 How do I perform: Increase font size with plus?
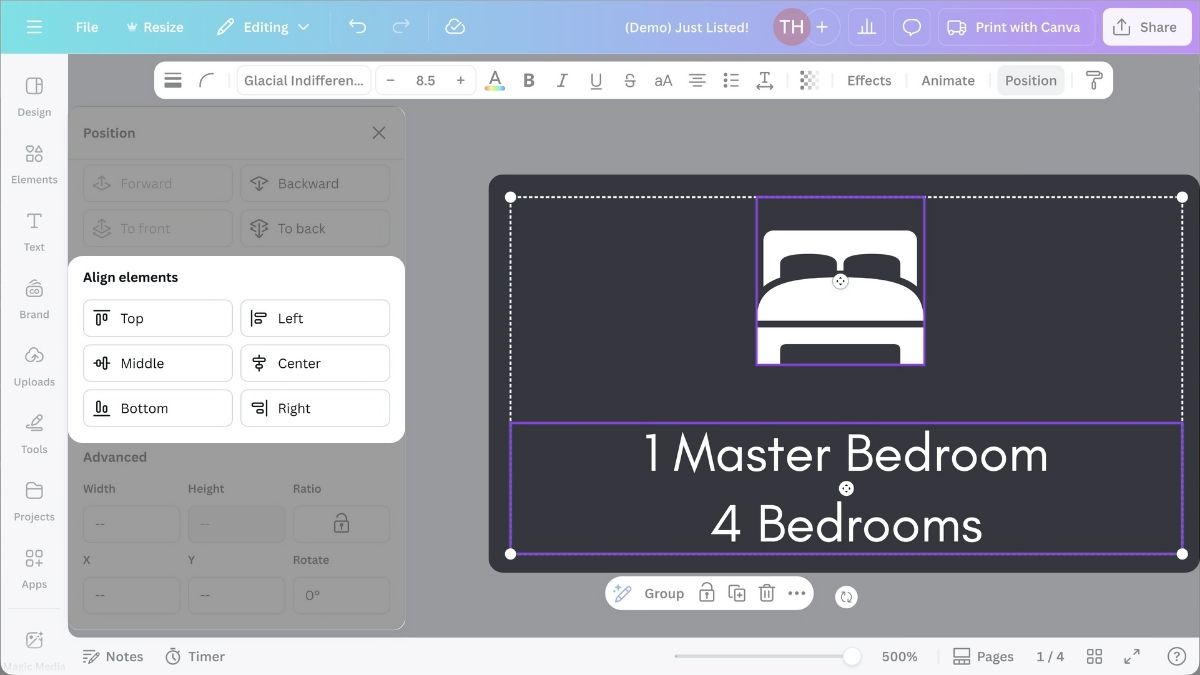(x=461, y=80)
